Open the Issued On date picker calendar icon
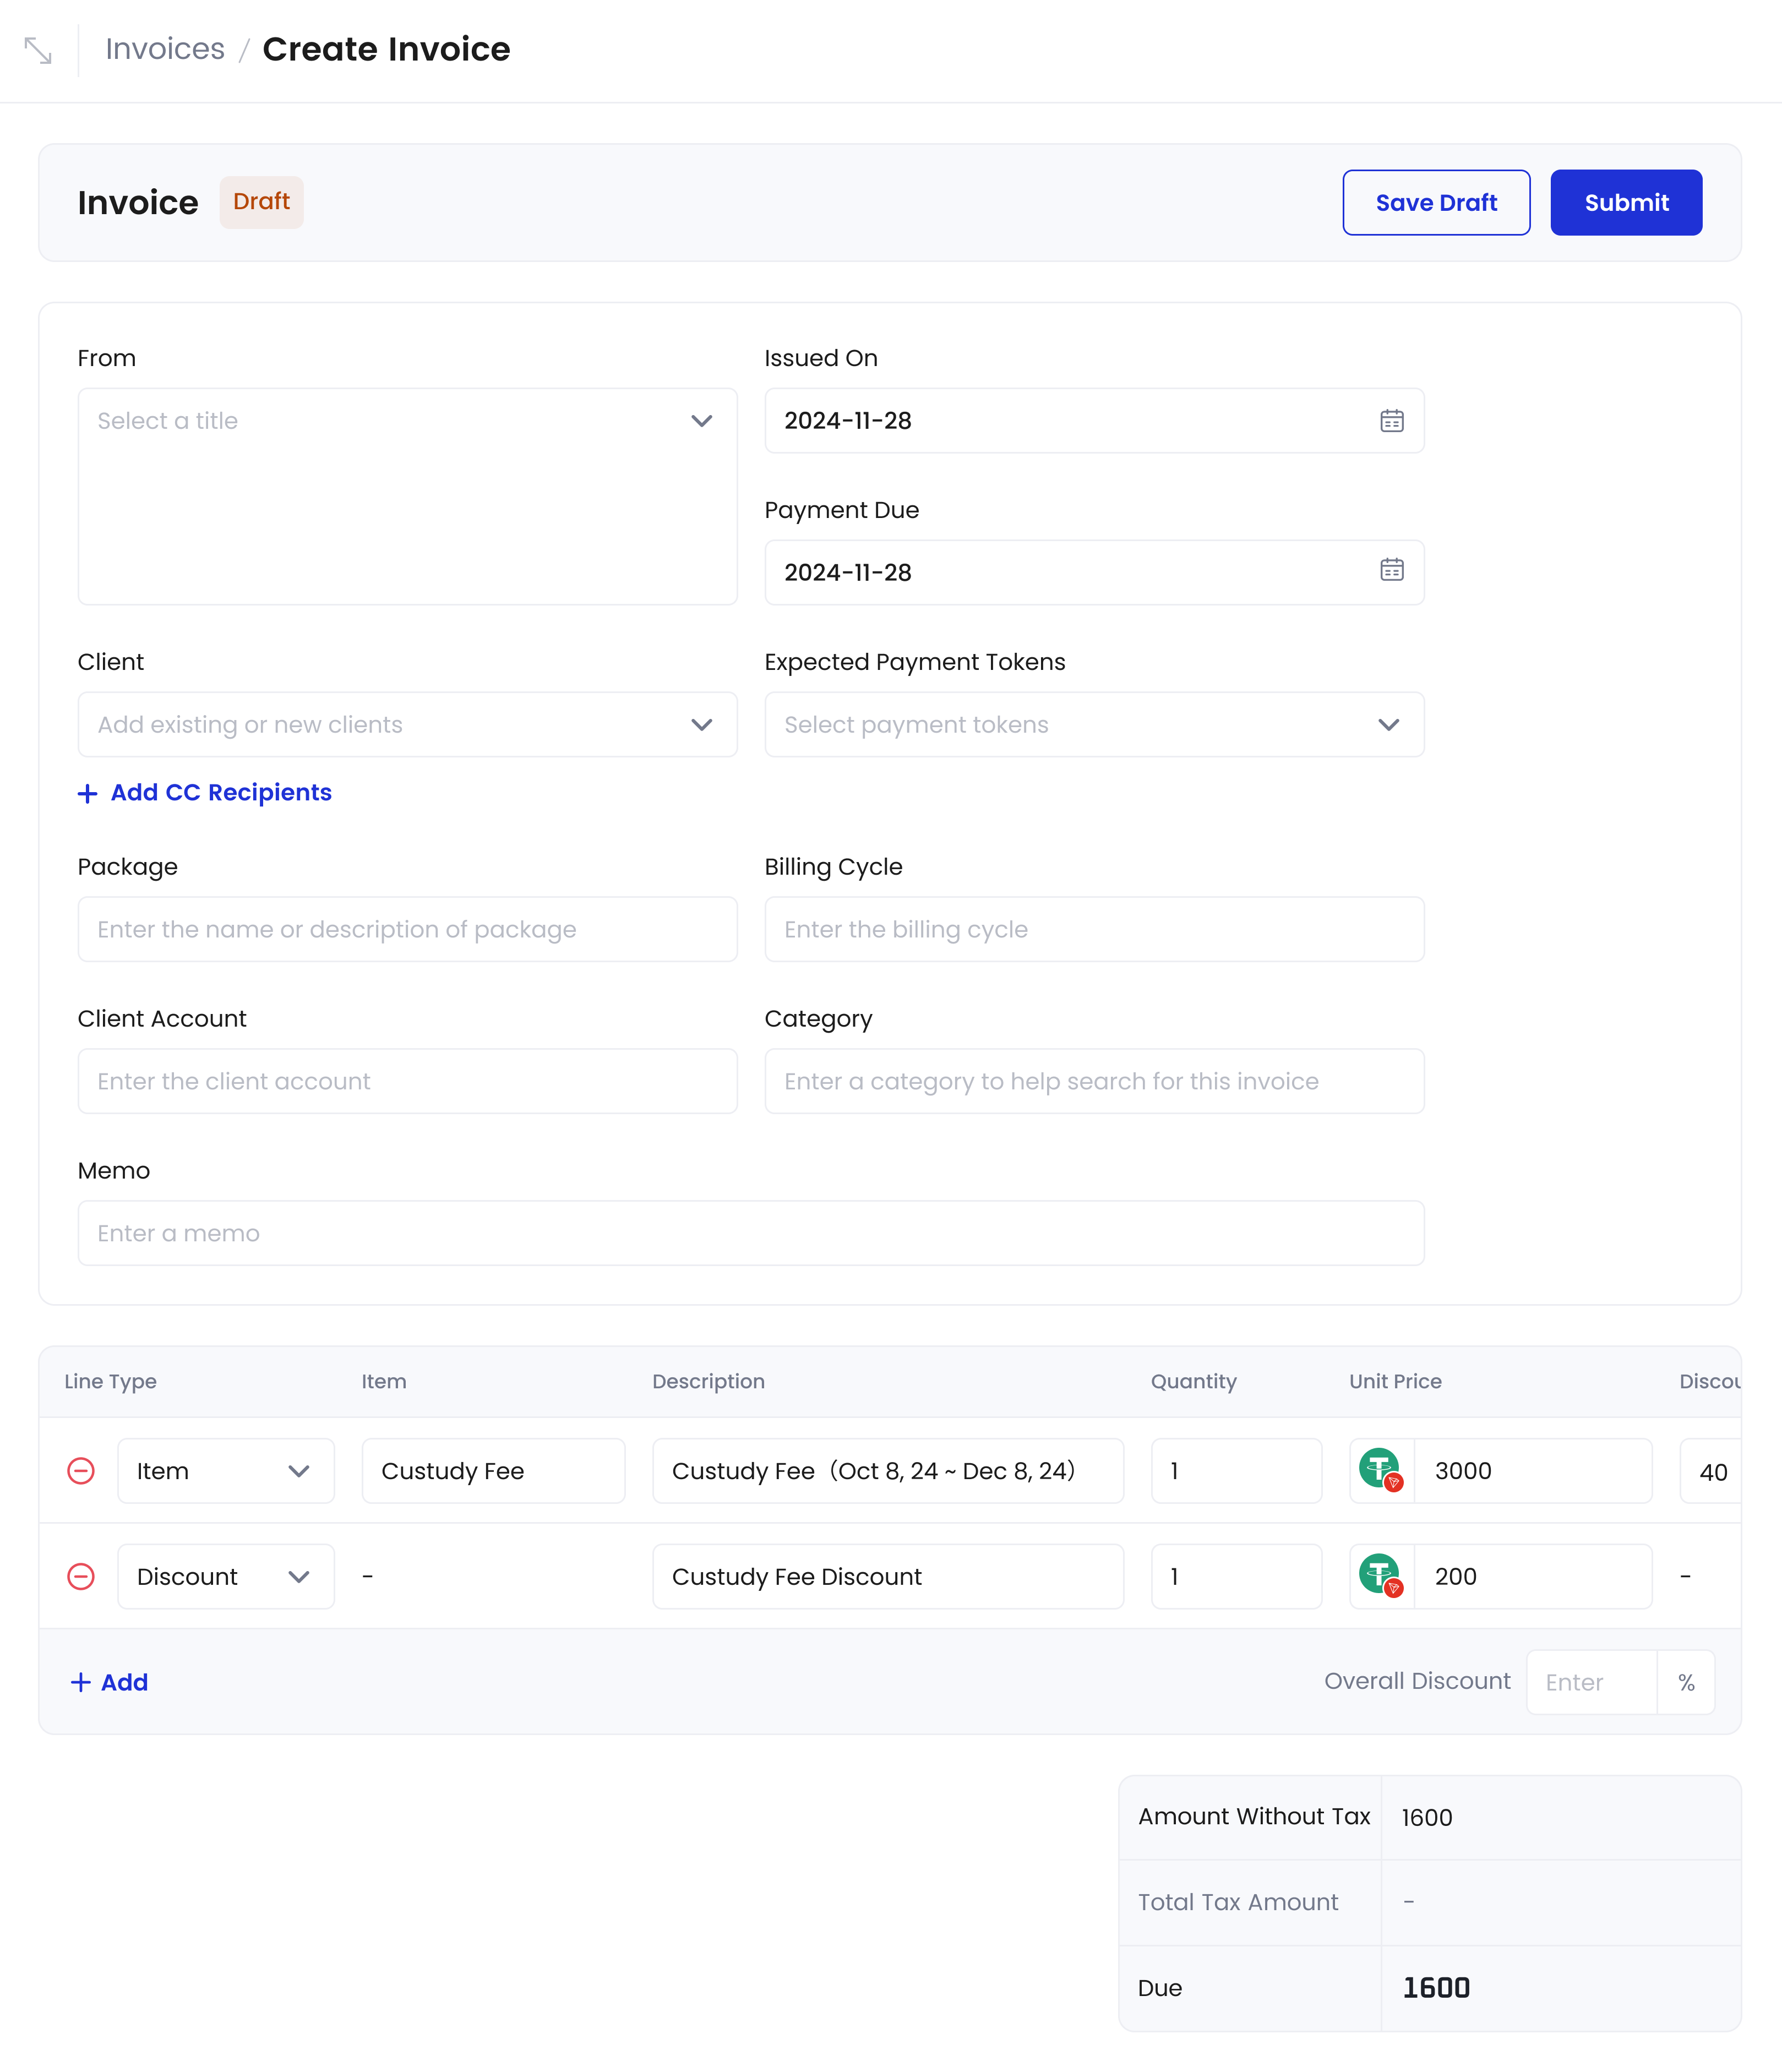The image size is (1782, 2072). [1392, 421]
